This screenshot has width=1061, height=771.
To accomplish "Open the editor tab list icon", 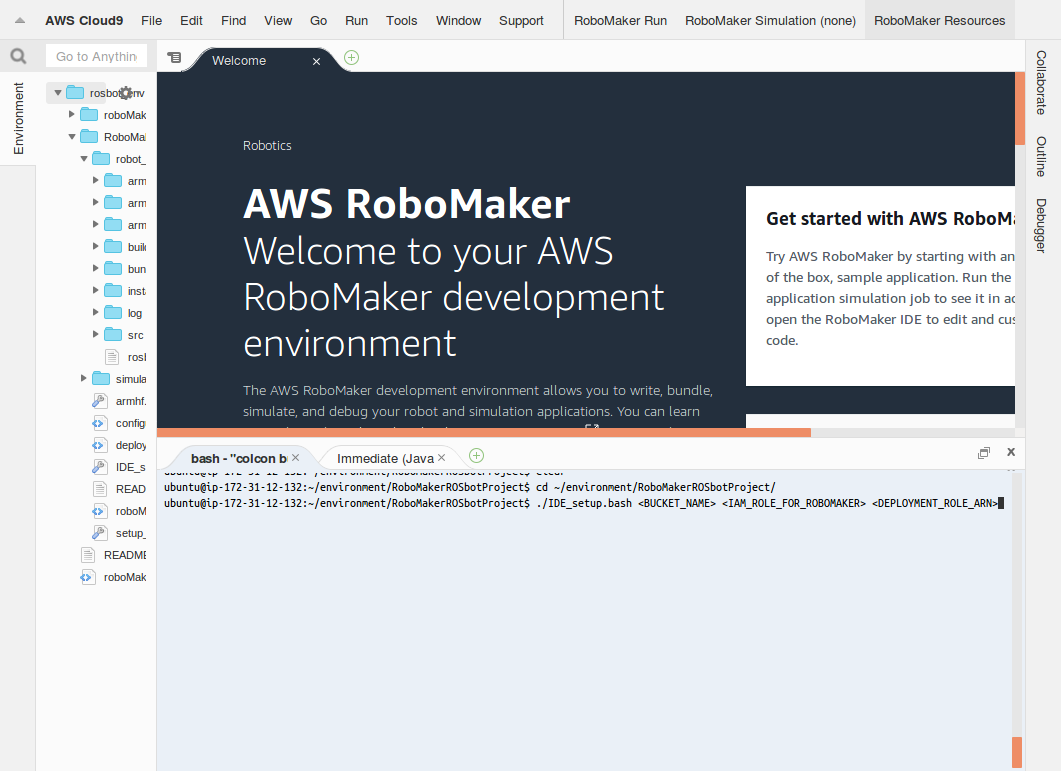I will [x=174, y=58].
